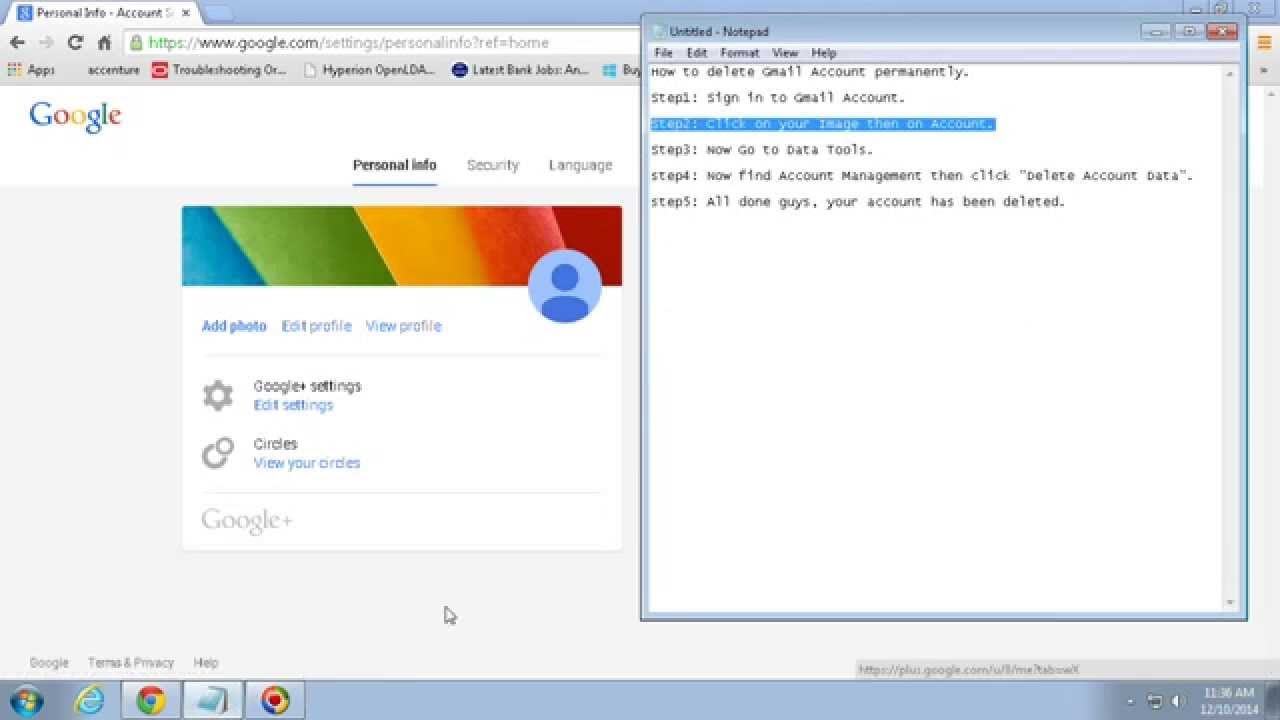Click the Help footer link
Image resolution: width=1280 pixels, height=720 pixels.
[206, 663]
